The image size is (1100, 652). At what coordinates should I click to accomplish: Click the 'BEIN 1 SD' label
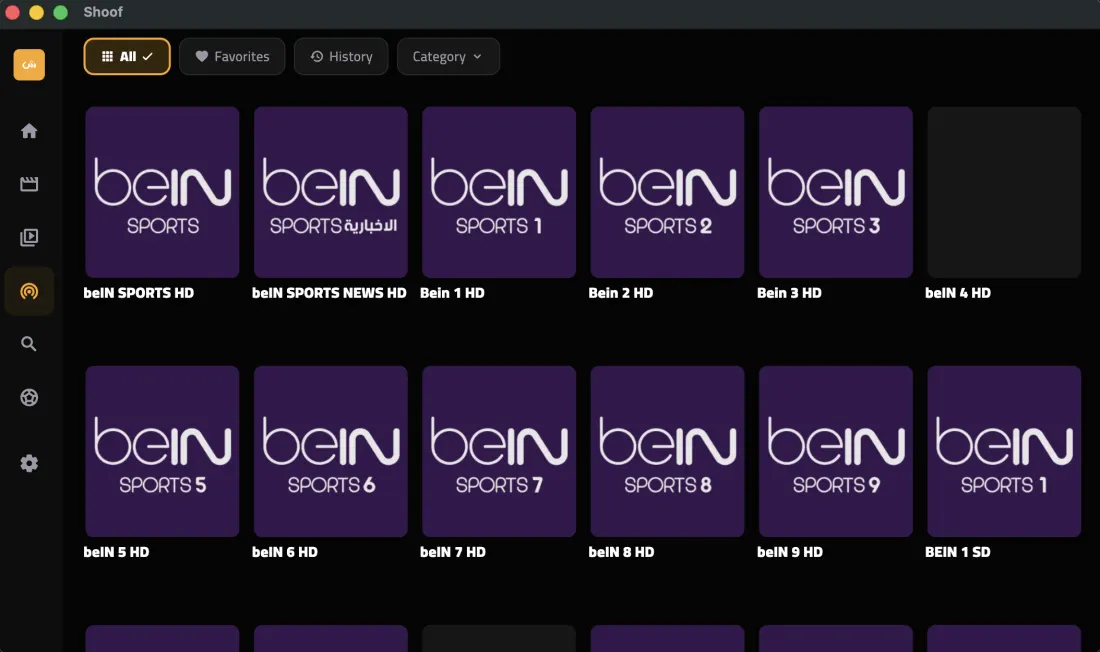click(958, 552)
